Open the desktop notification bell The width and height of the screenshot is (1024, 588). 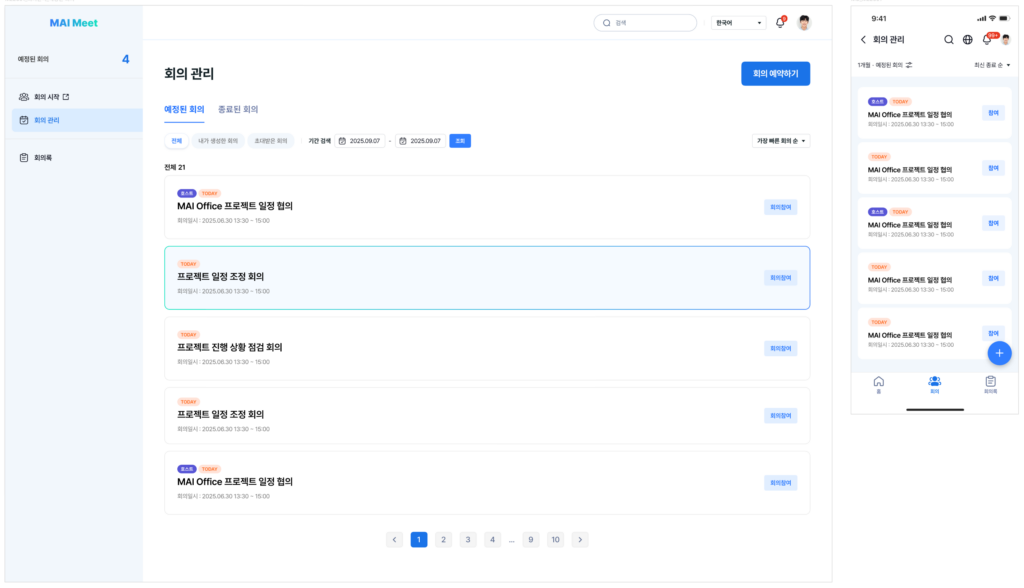pyautogui.click(x=780, y=22)
